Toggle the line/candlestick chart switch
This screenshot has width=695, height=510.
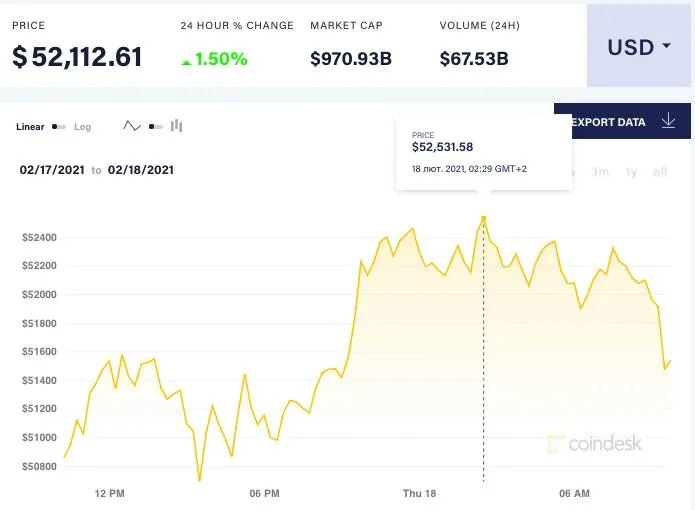click(155, 127)
